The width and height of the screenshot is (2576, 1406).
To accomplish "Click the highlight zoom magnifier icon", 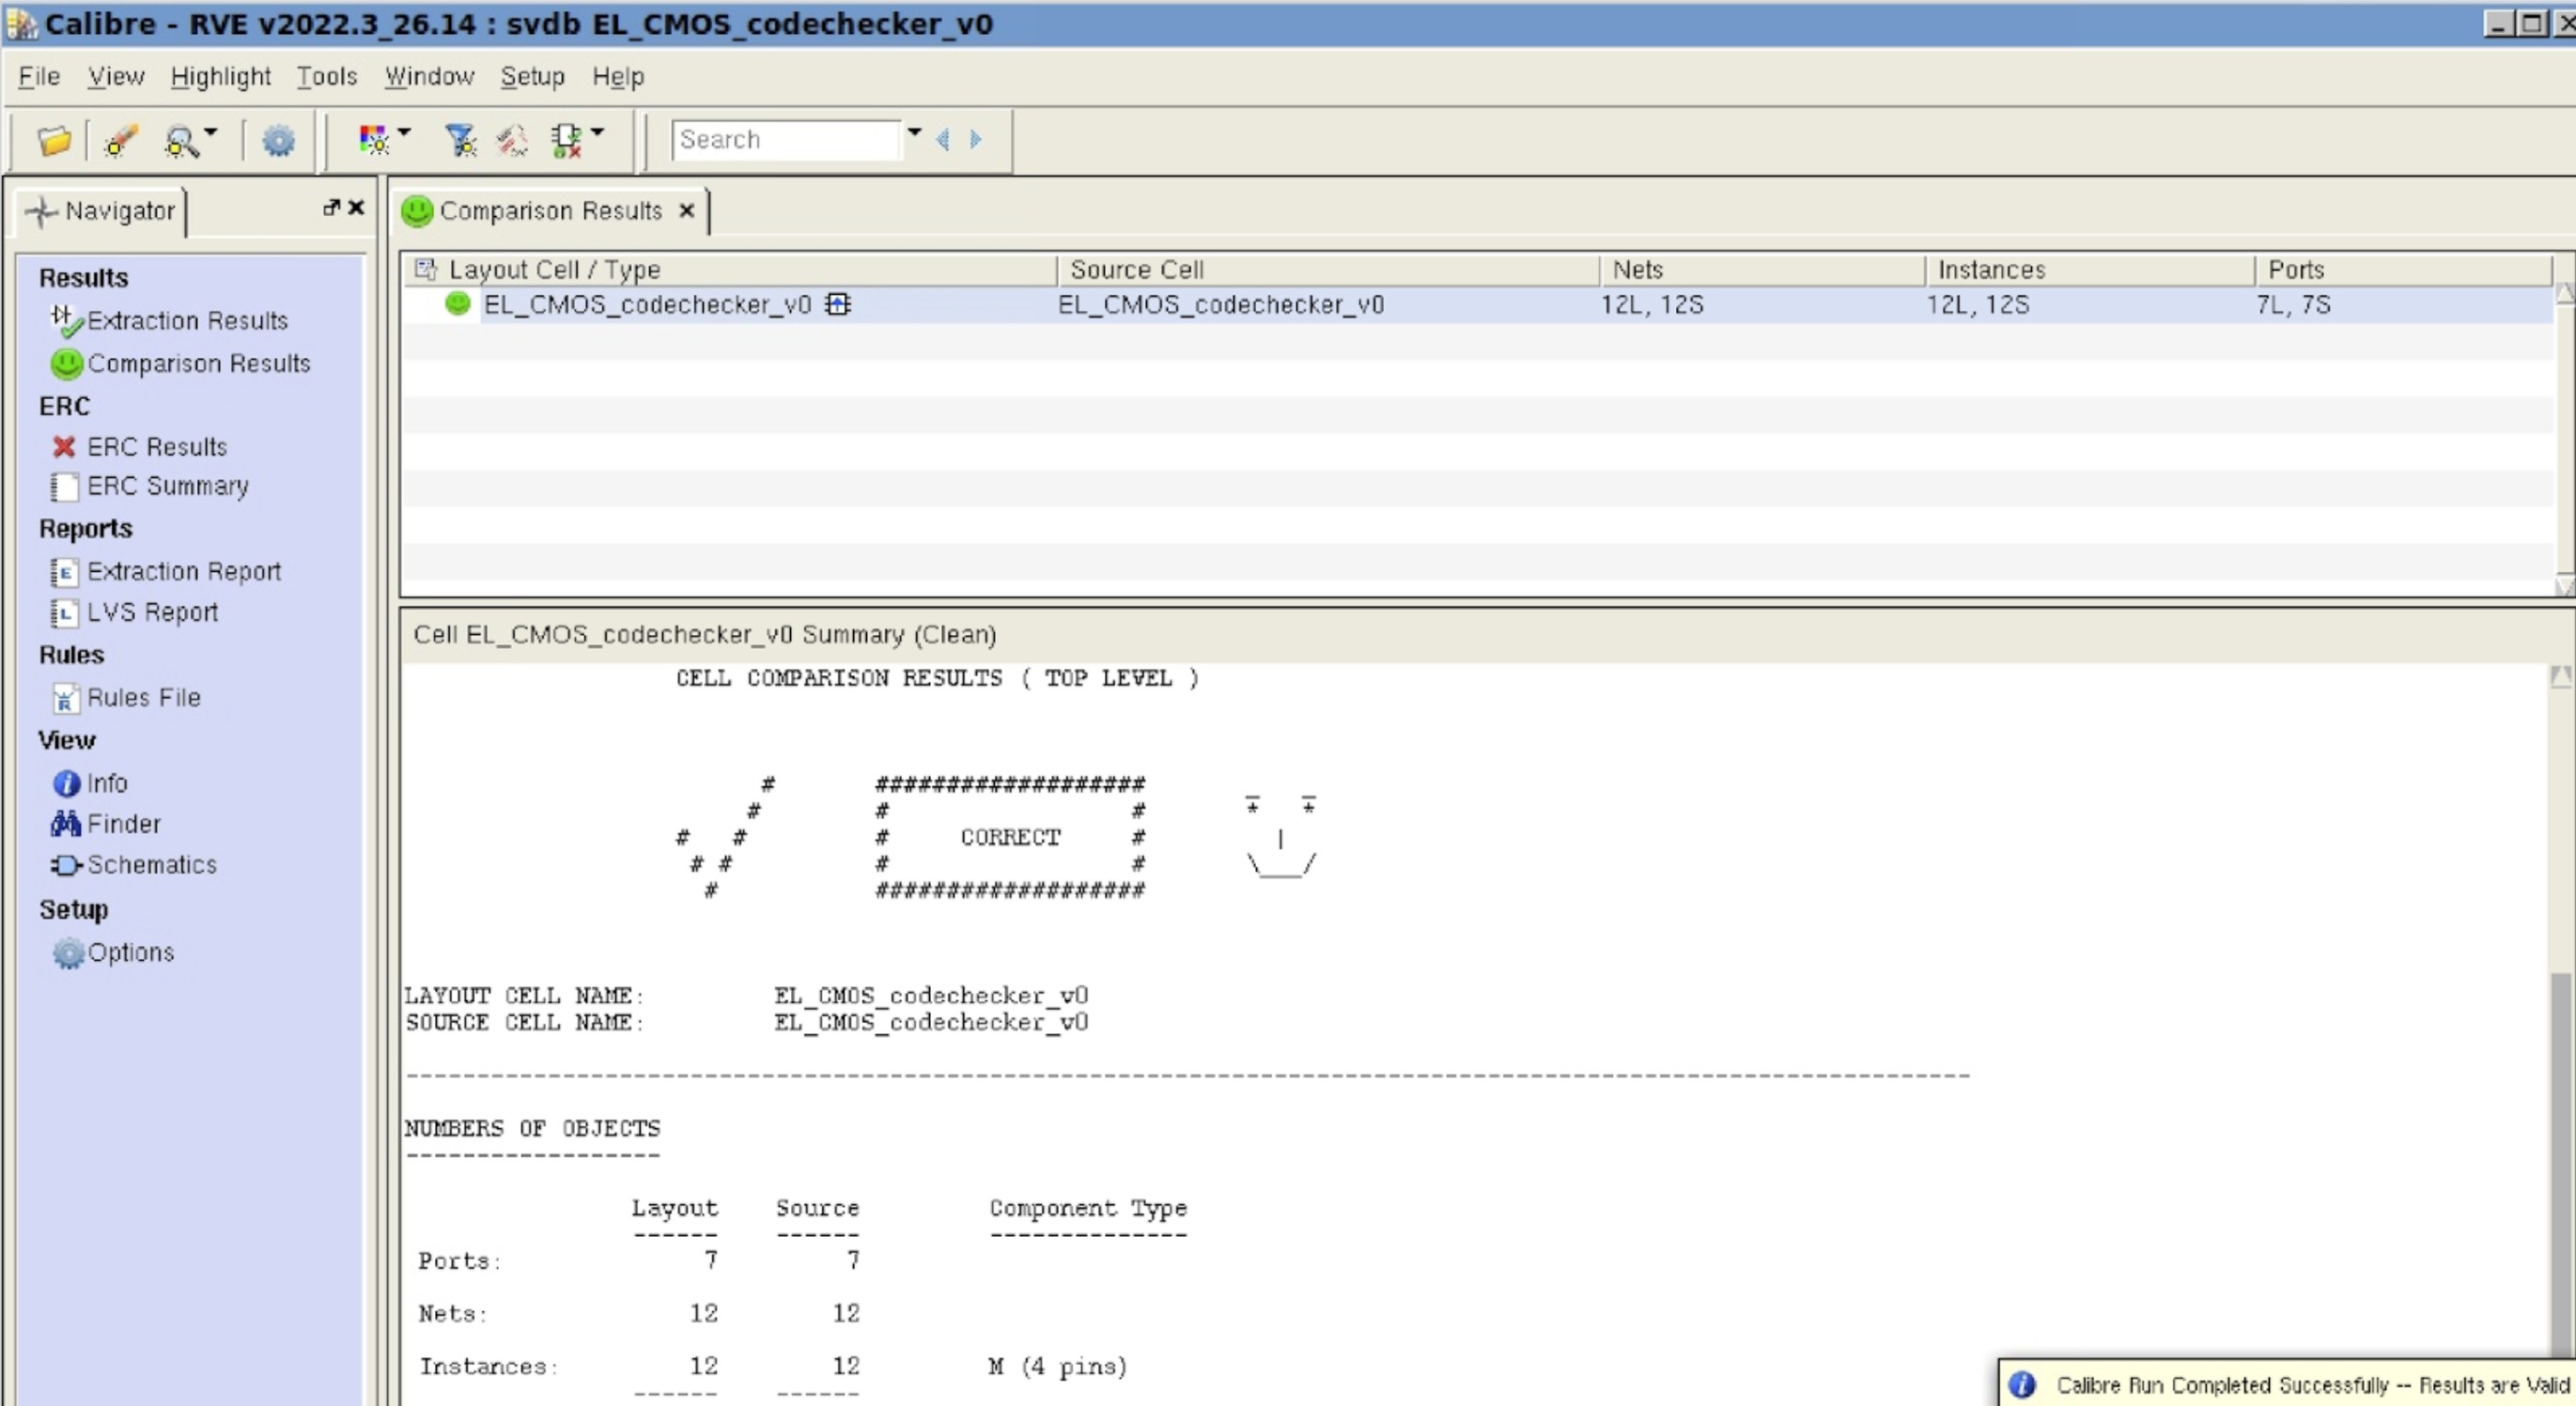I will [x=181, y=140].
